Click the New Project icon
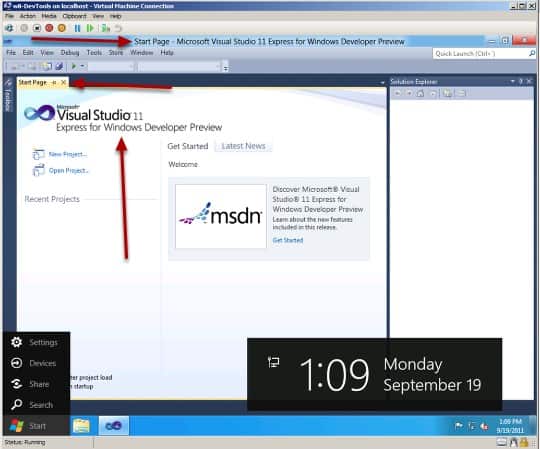 click(38, 154)
